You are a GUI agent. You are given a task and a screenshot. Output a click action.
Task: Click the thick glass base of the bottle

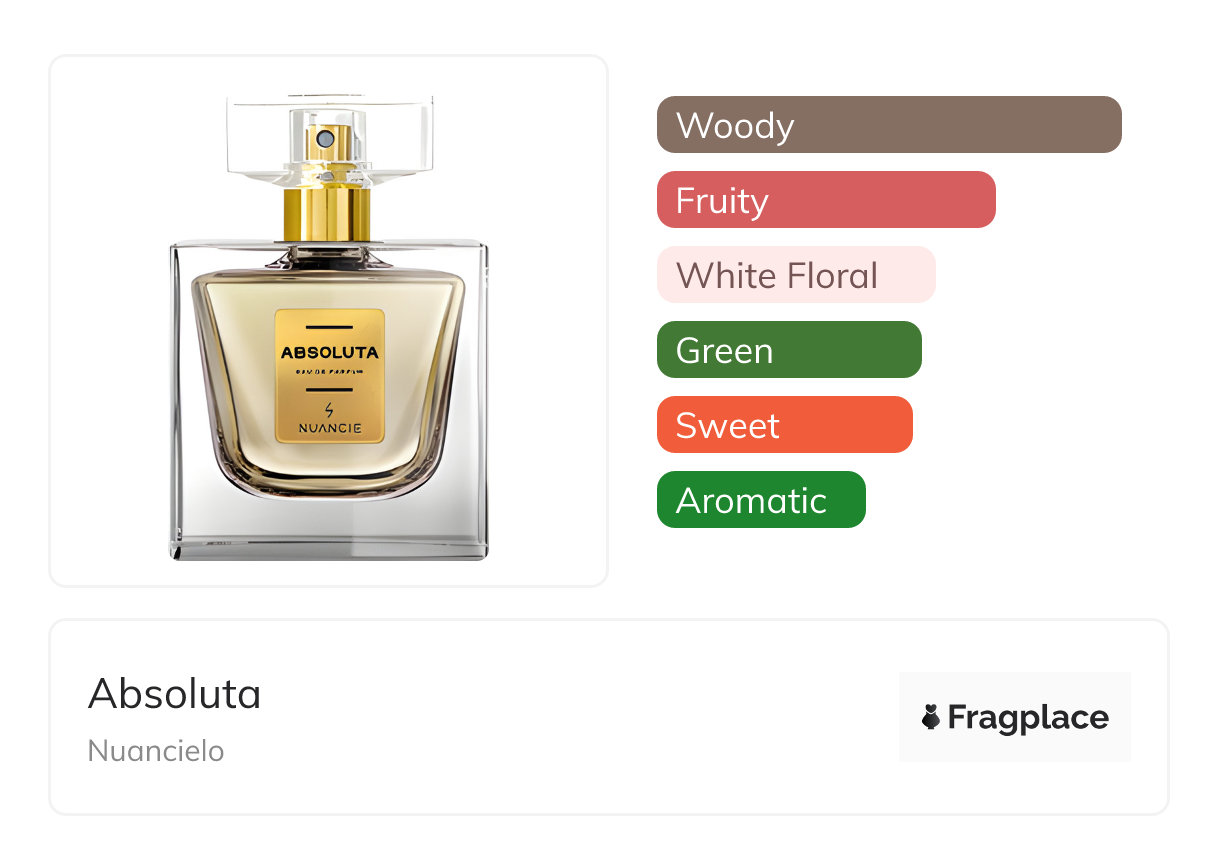coord(329,528)
